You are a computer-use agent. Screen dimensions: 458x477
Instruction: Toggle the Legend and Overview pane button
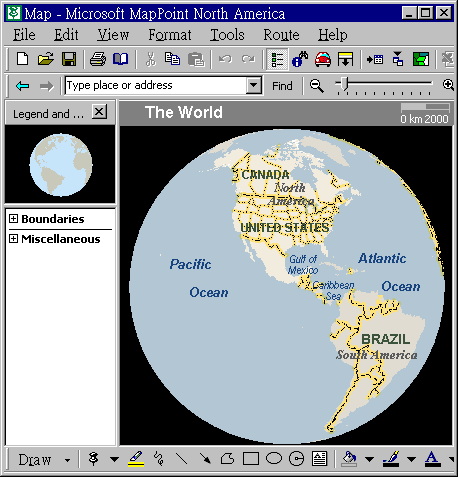point(277,59)
